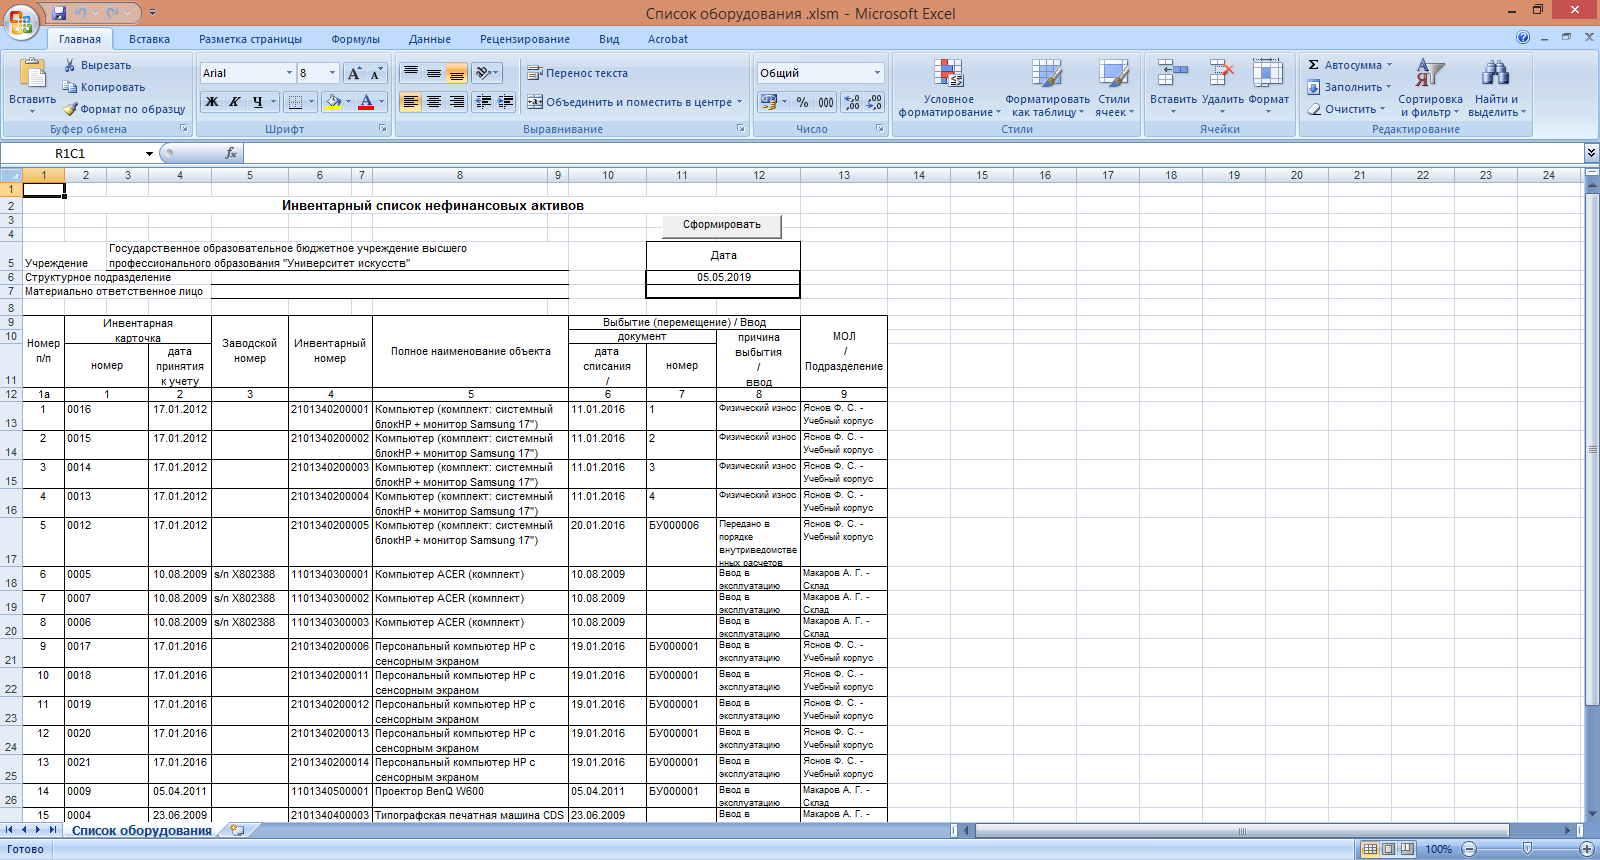The height and width of the screenshot is (860, 1600).
Task: Open the Формулы ribbon tab
Action: point(355,39)
